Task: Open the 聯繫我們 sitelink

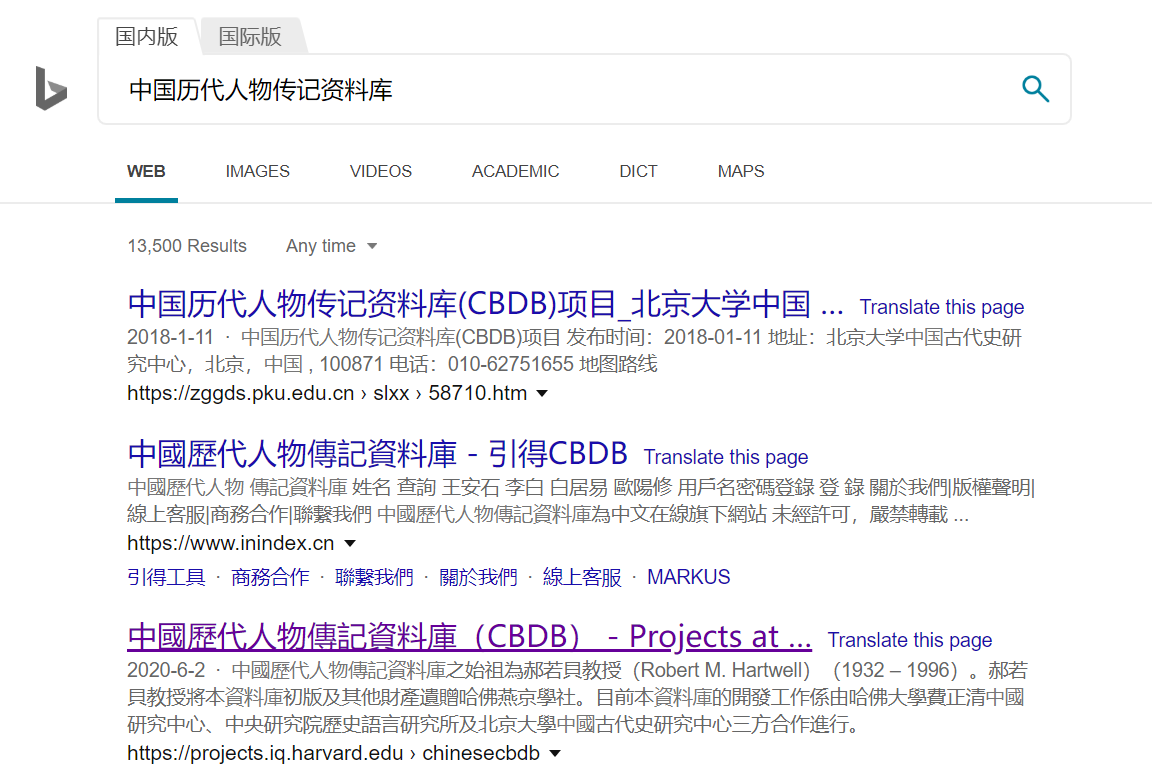Action: click(x=374, y=577)
